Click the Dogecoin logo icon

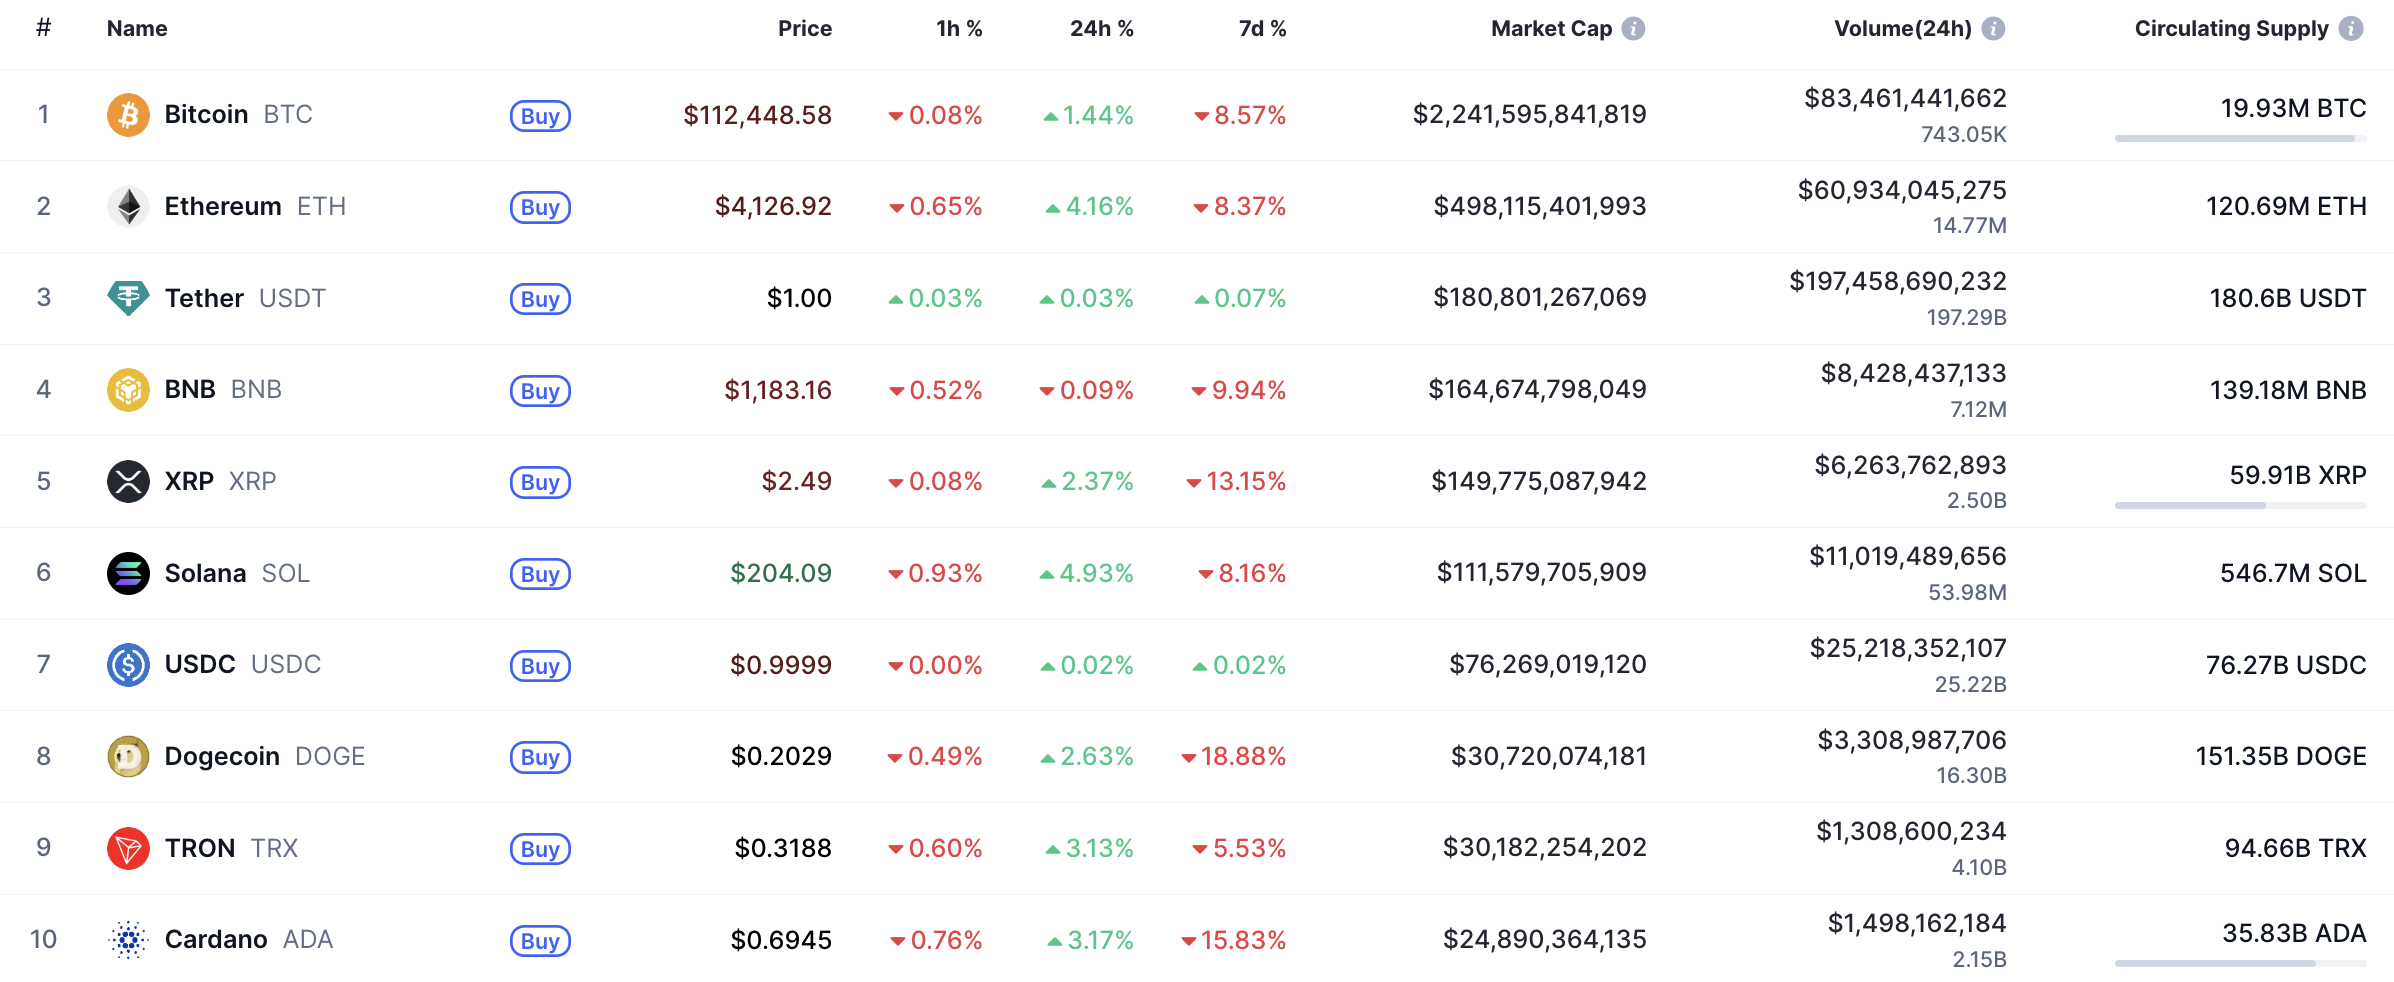128,756
